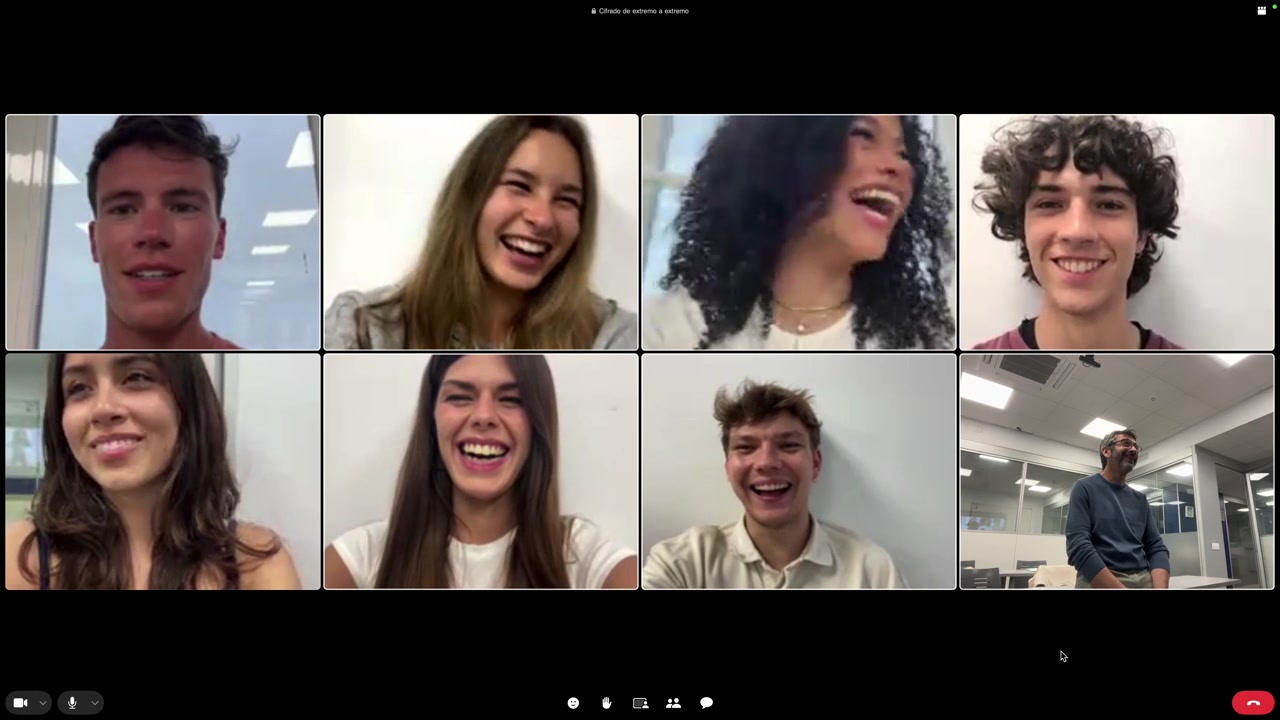Screen dimensions: 1280x720
Task: Open the chat panel
Action: tap(706, 703)
